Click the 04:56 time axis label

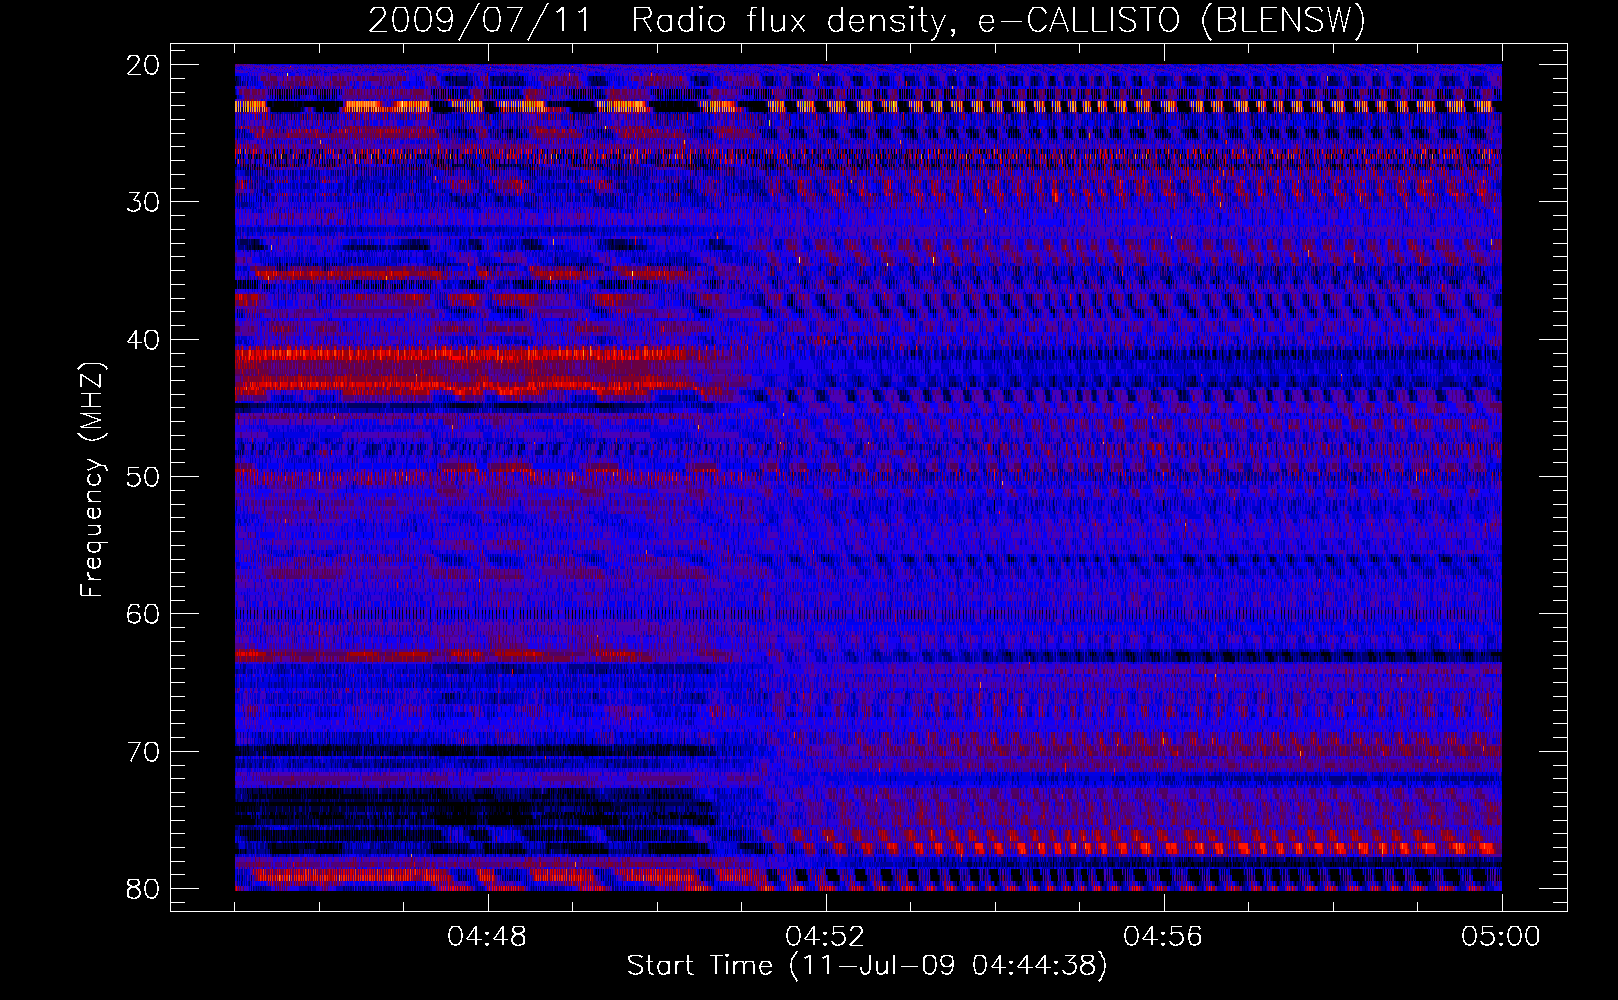(x=1163, y=937)
